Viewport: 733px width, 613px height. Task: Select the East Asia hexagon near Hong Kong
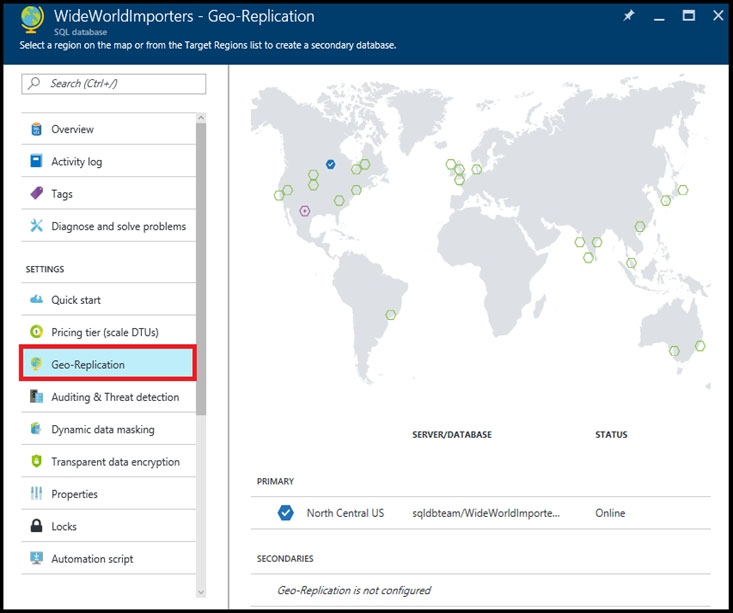point(640,226)
